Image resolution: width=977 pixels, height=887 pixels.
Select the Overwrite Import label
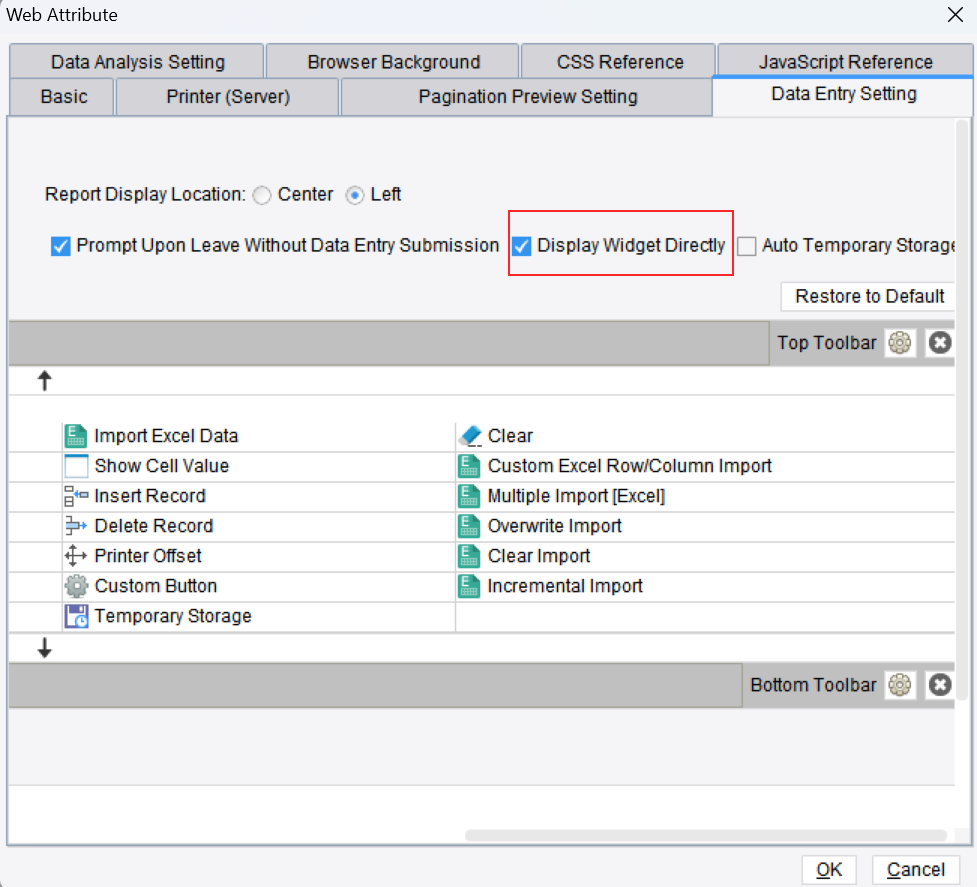tap(554, 526)
